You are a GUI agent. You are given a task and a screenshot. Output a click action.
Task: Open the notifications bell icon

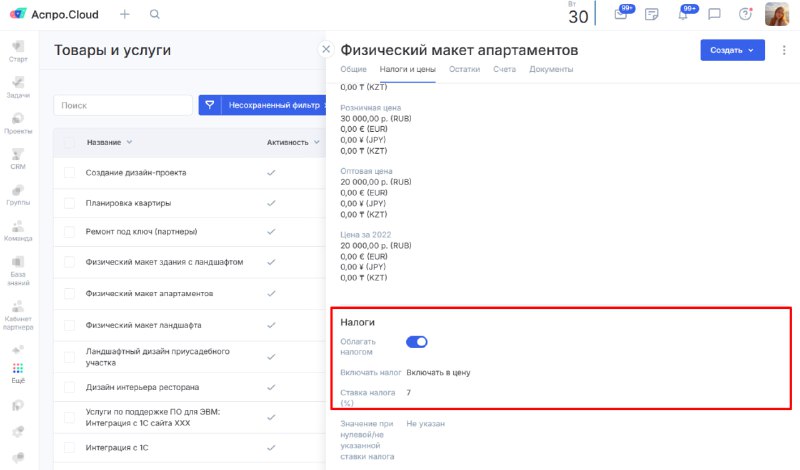coord(683,14)
